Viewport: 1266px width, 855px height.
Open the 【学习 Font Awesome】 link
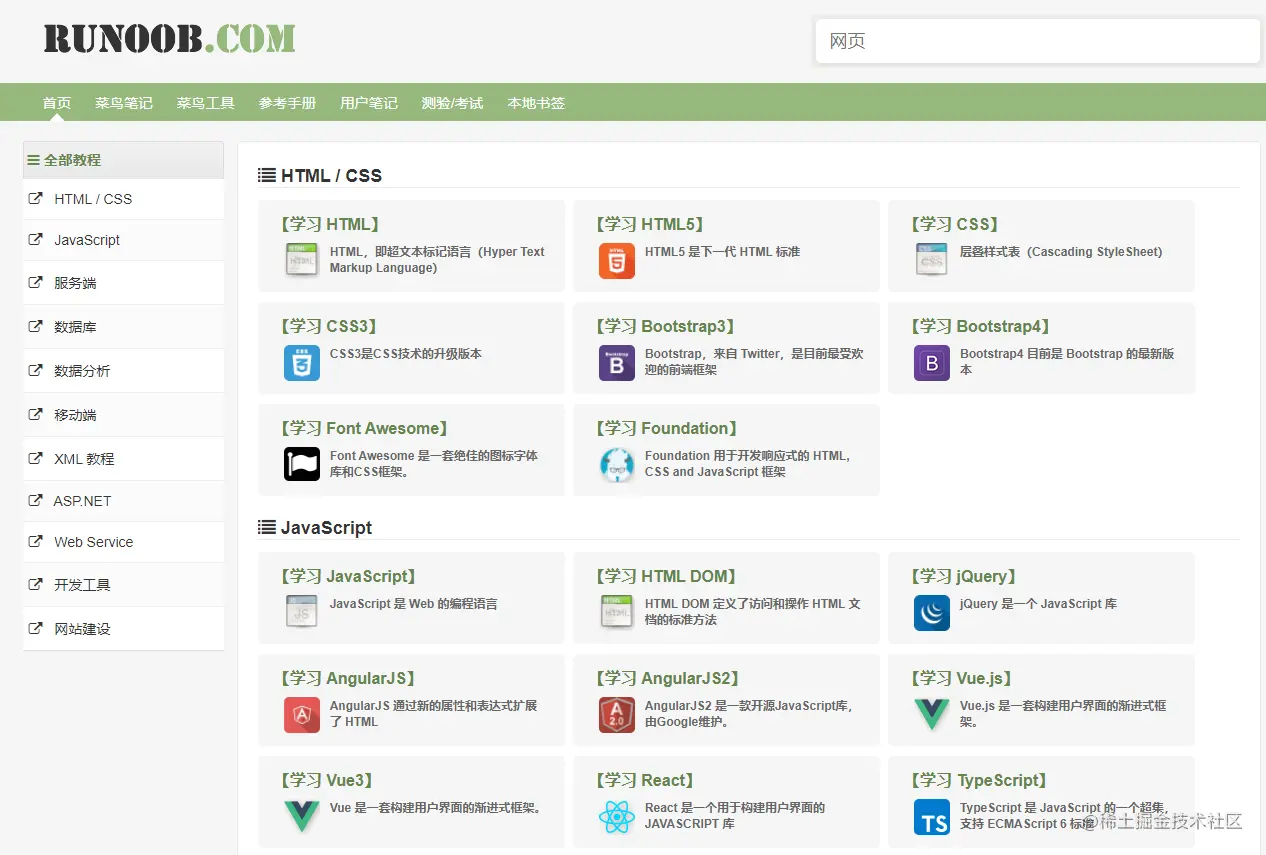pos(364,428)
